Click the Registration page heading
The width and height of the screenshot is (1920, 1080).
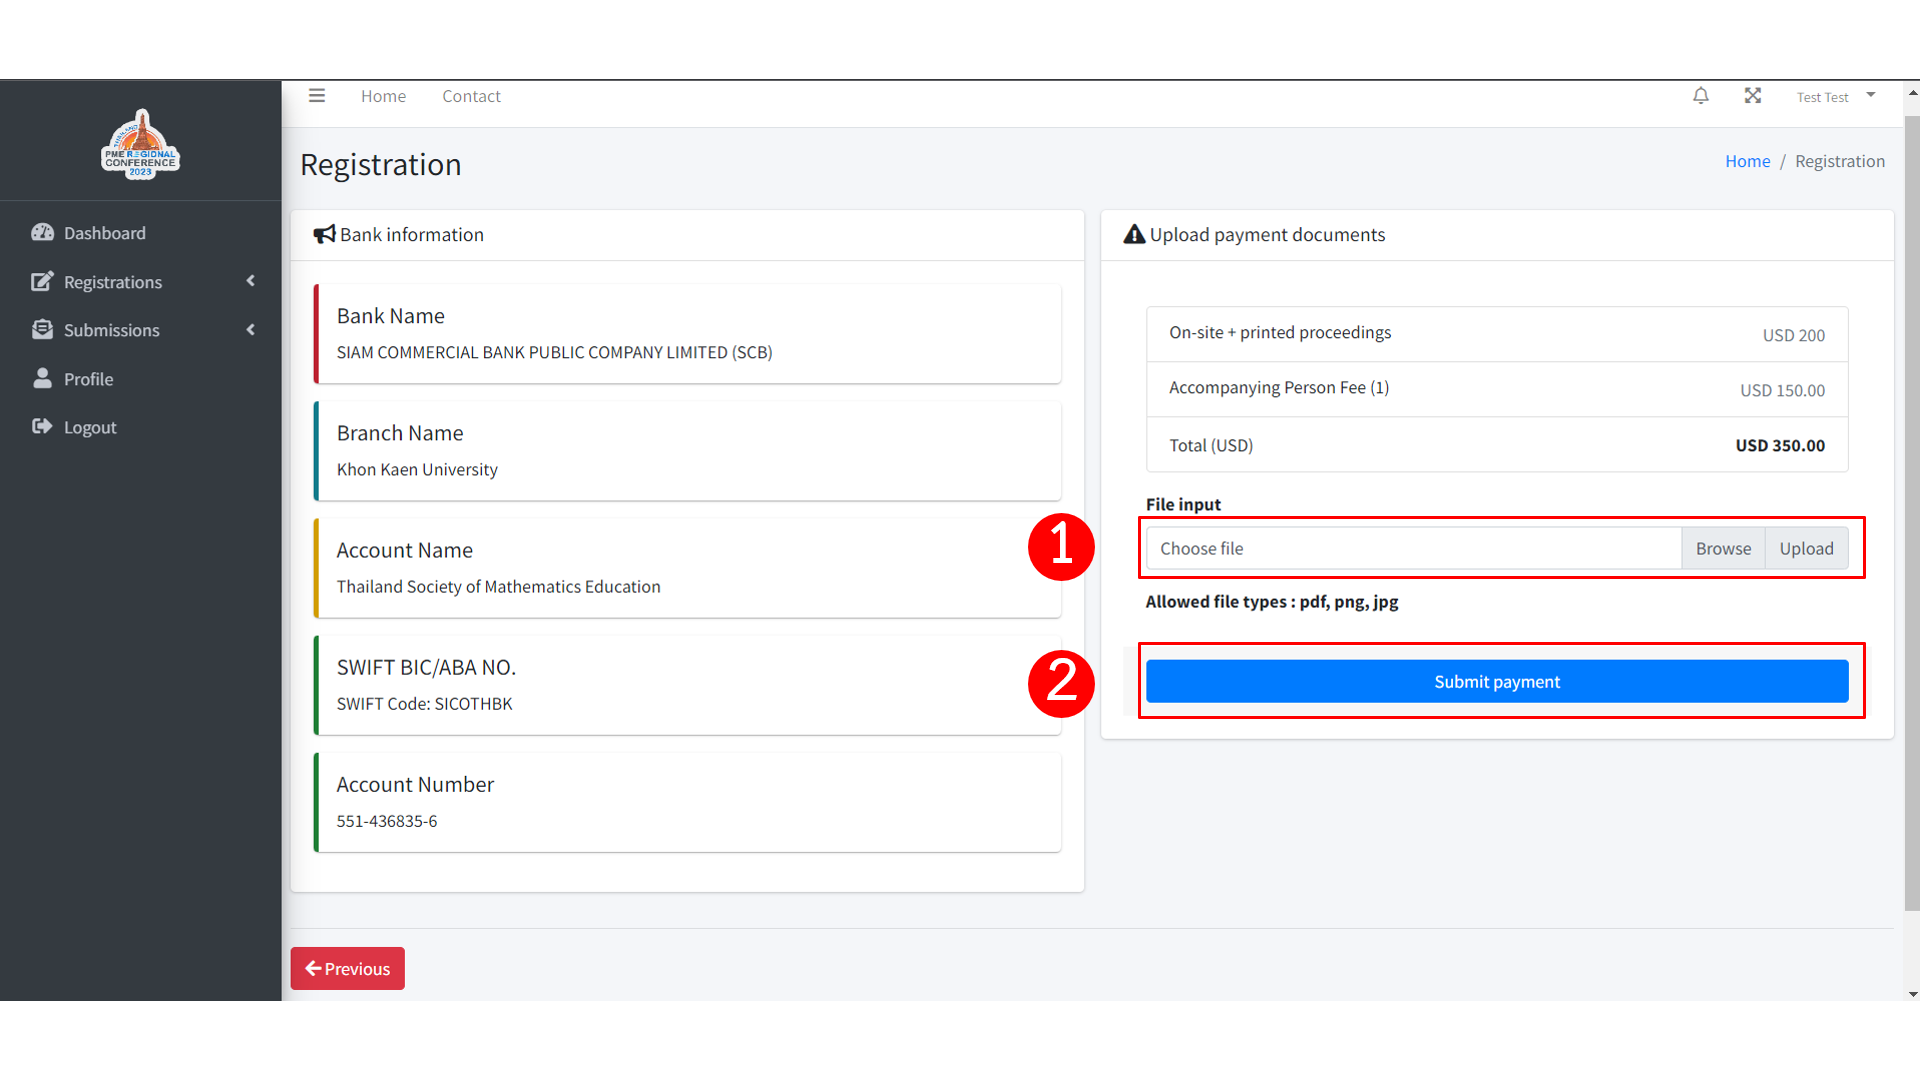381,164
